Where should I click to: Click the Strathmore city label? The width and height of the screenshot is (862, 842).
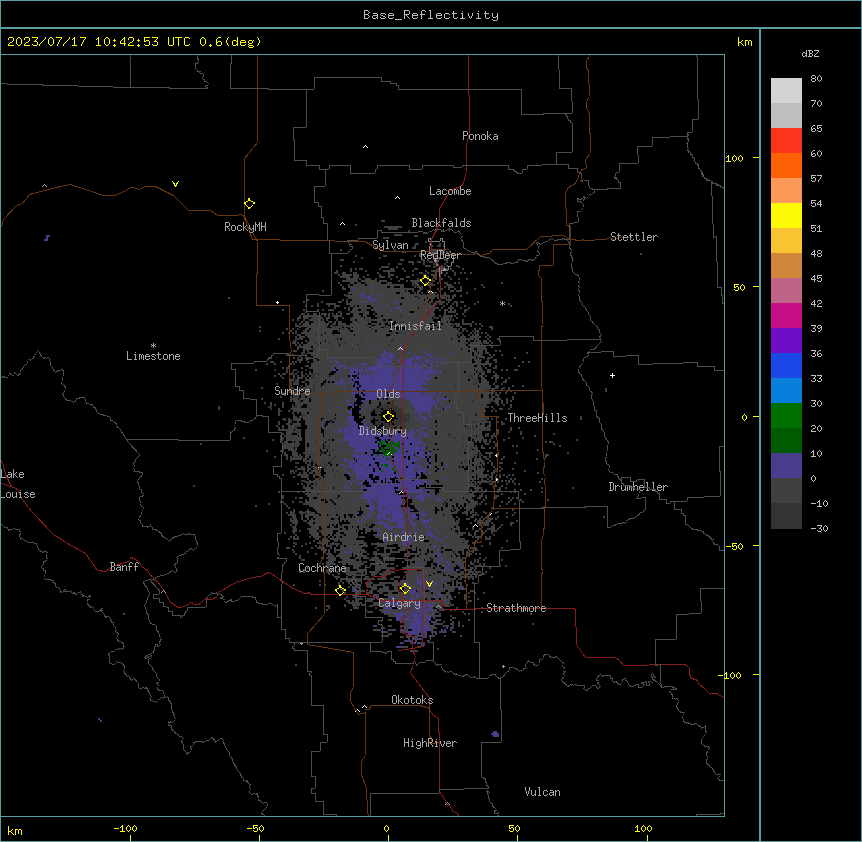(x=516, y=608)
